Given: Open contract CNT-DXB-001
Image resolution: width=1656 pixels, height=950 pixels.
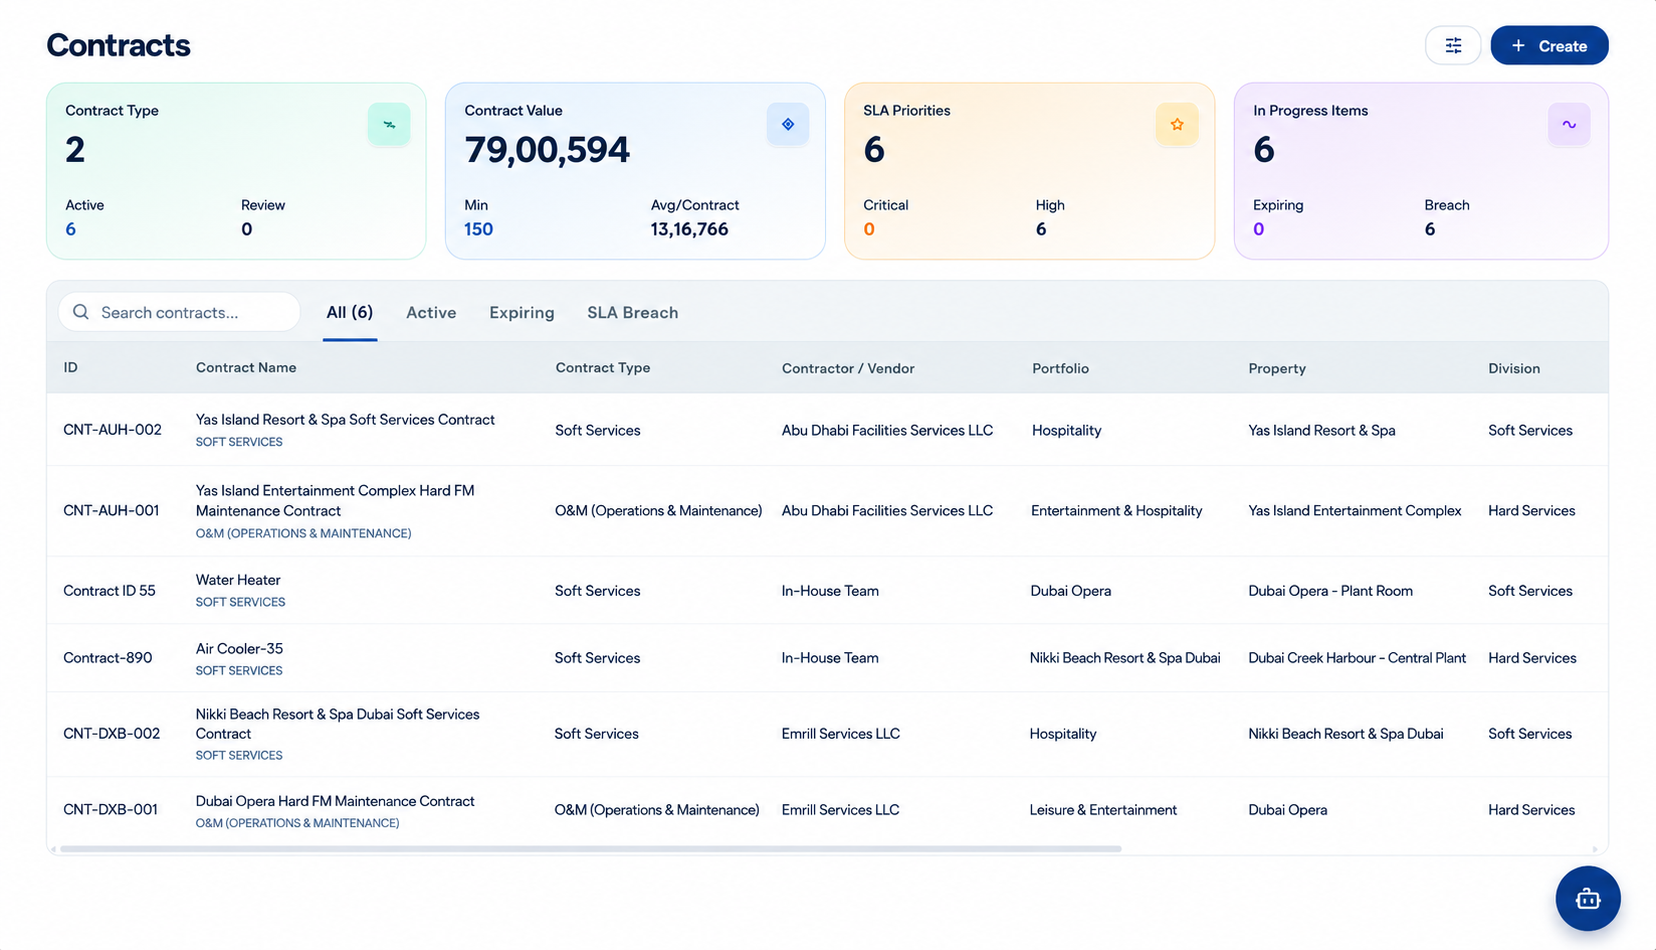Looking at the screenshot, I should pos(110,809).
